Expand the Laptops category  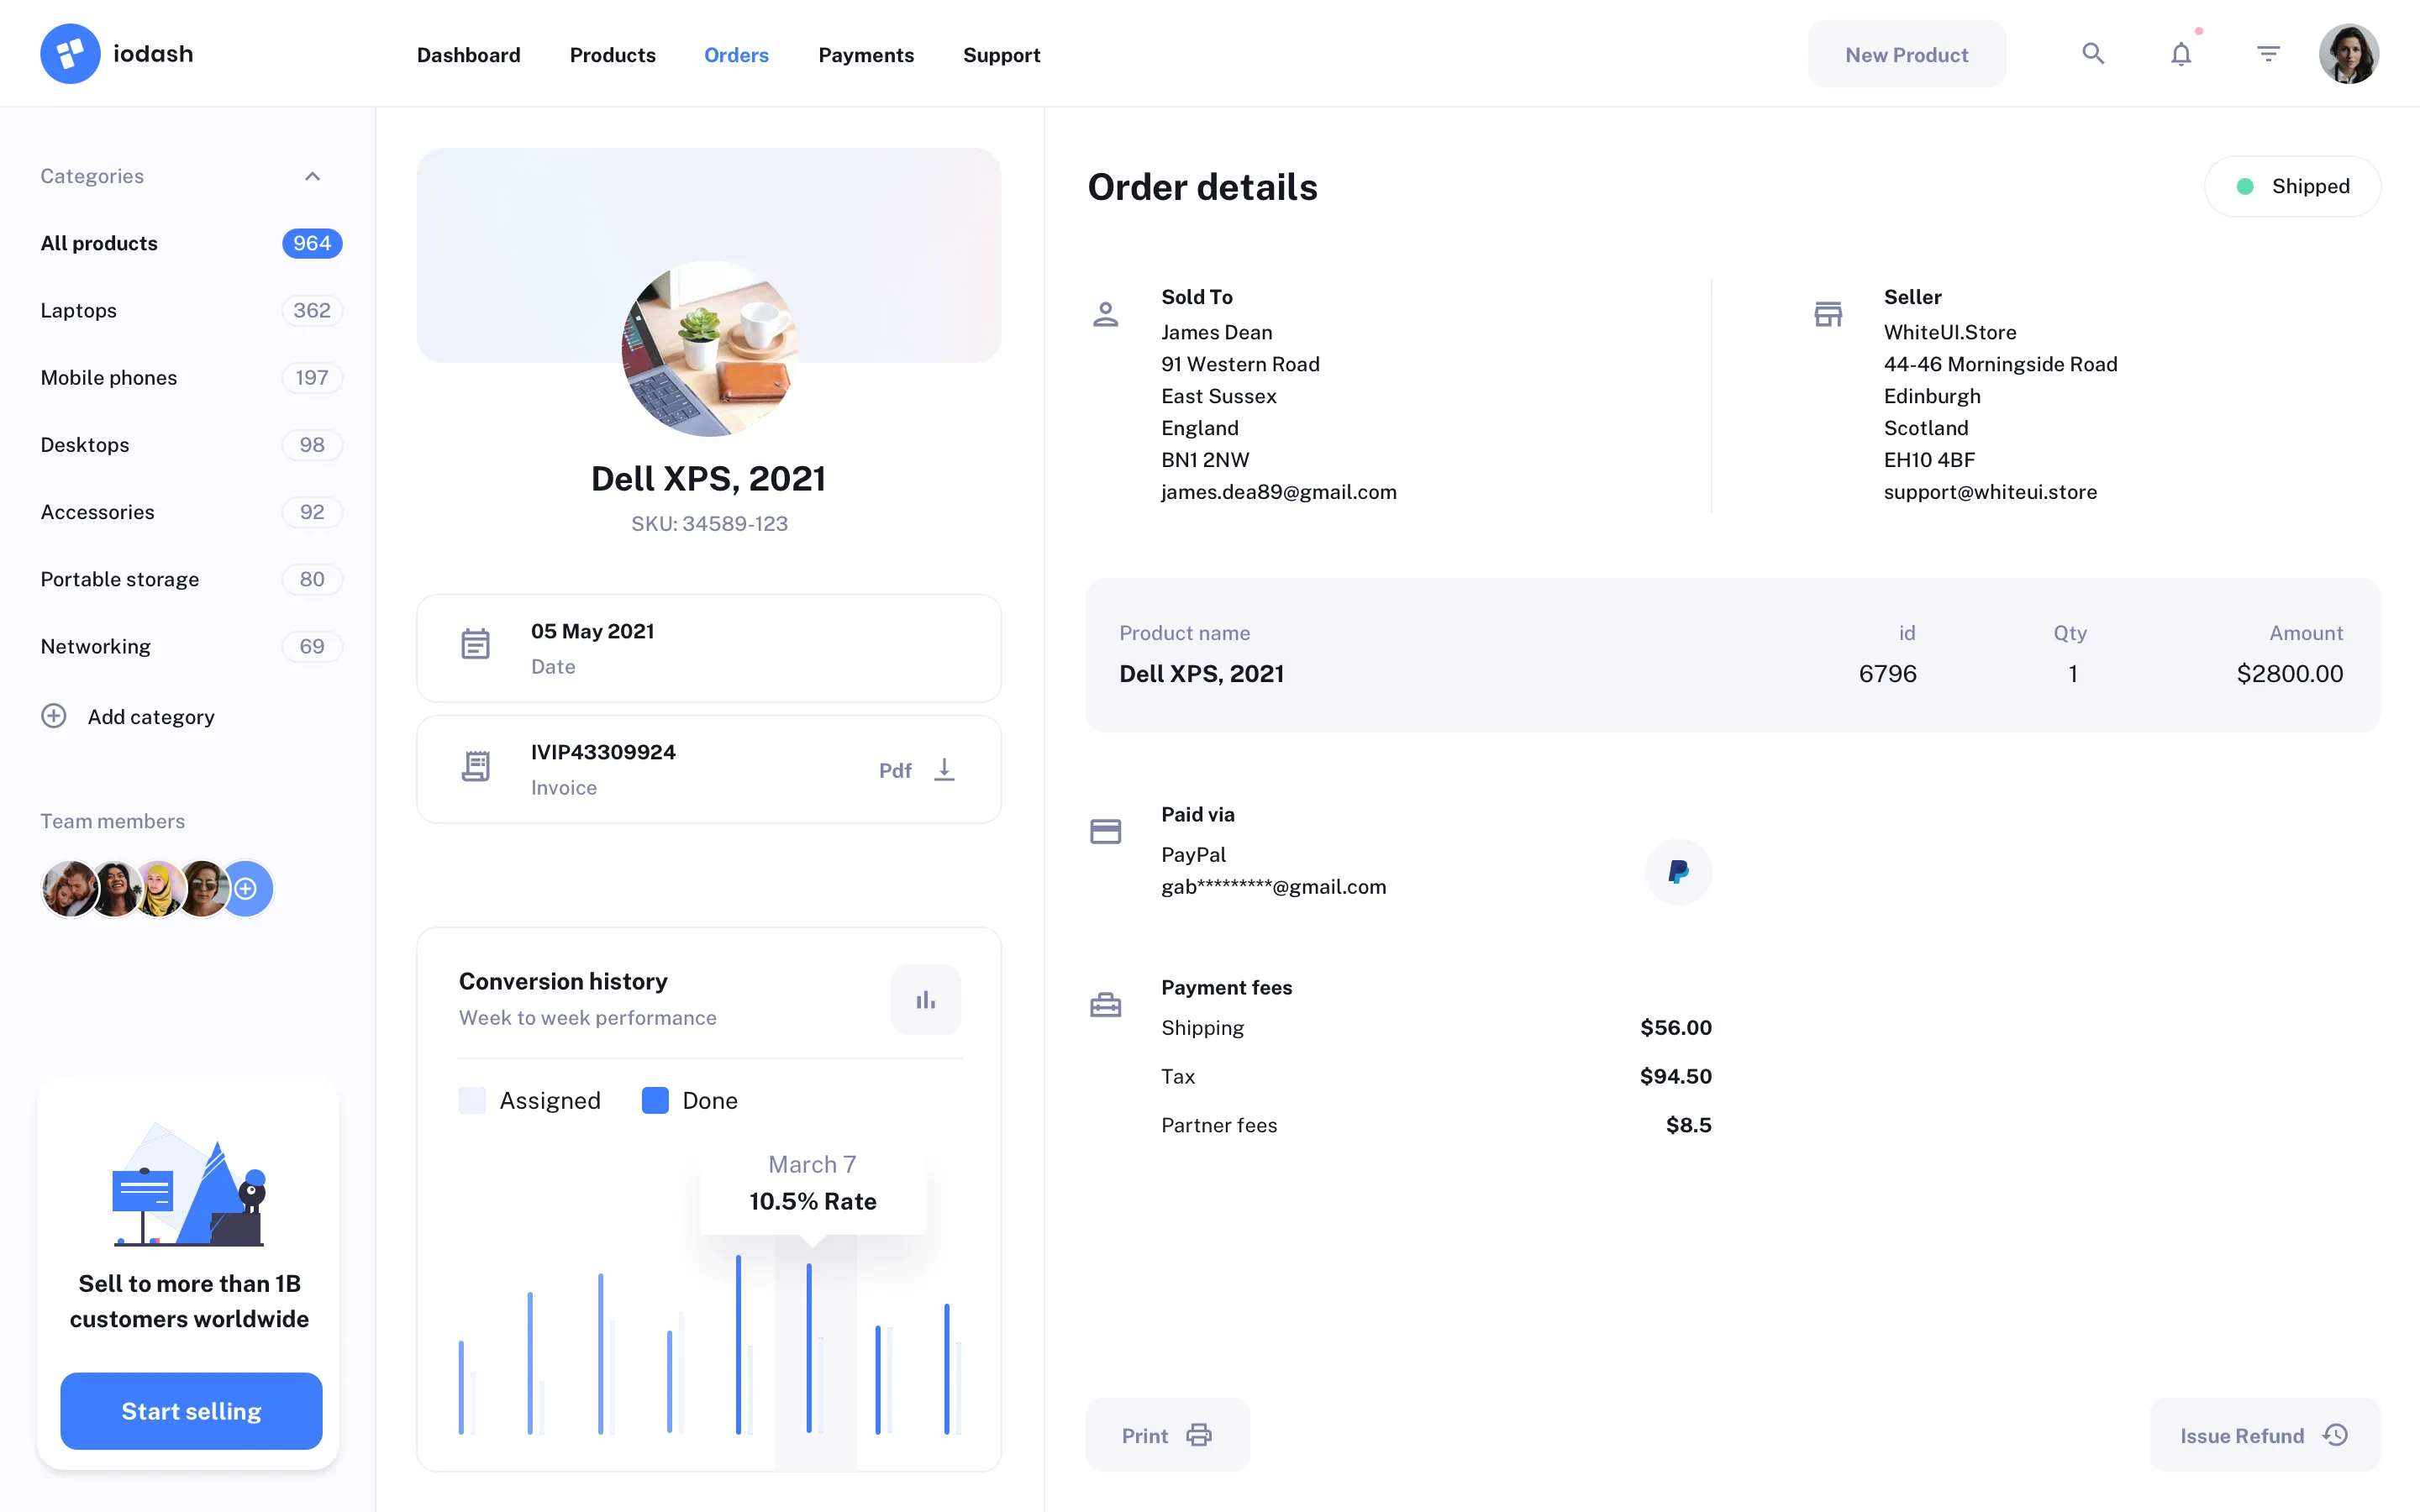[x=78, y=310]
